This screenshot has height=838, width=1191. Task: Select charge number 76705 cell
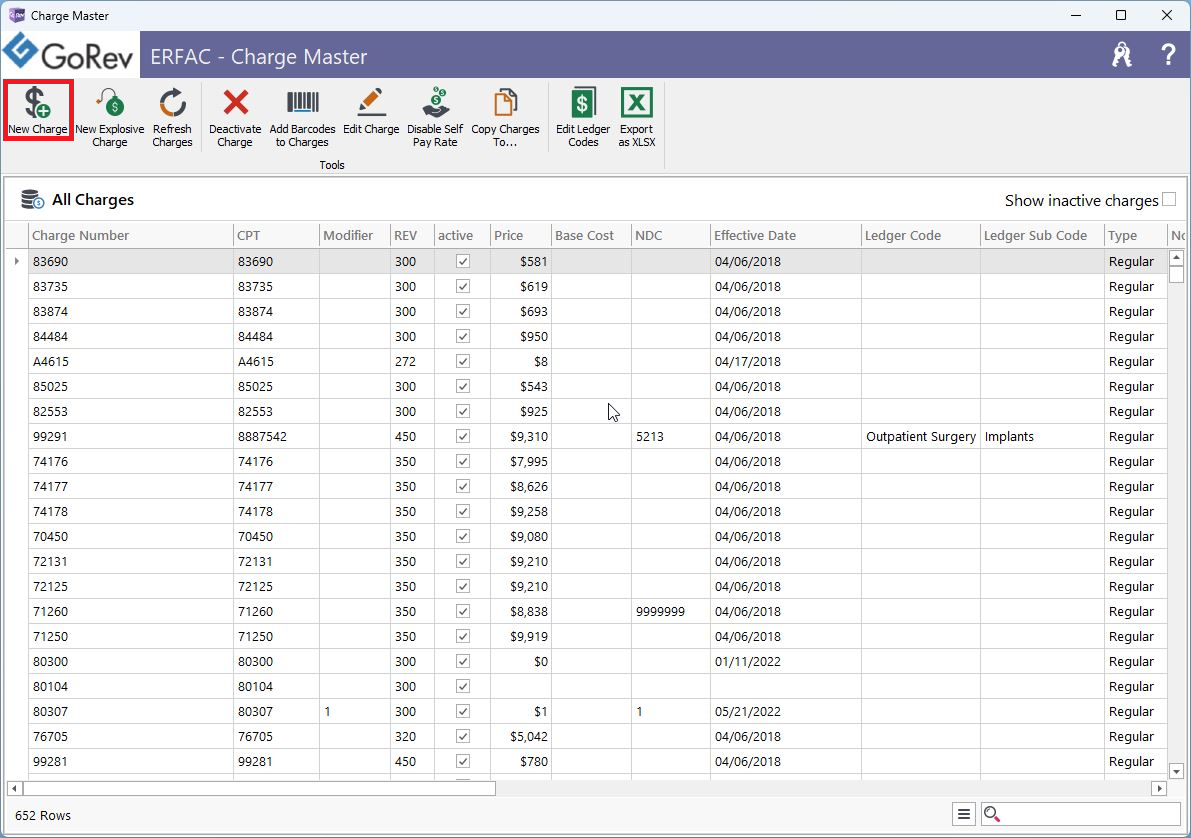point(131,736)
